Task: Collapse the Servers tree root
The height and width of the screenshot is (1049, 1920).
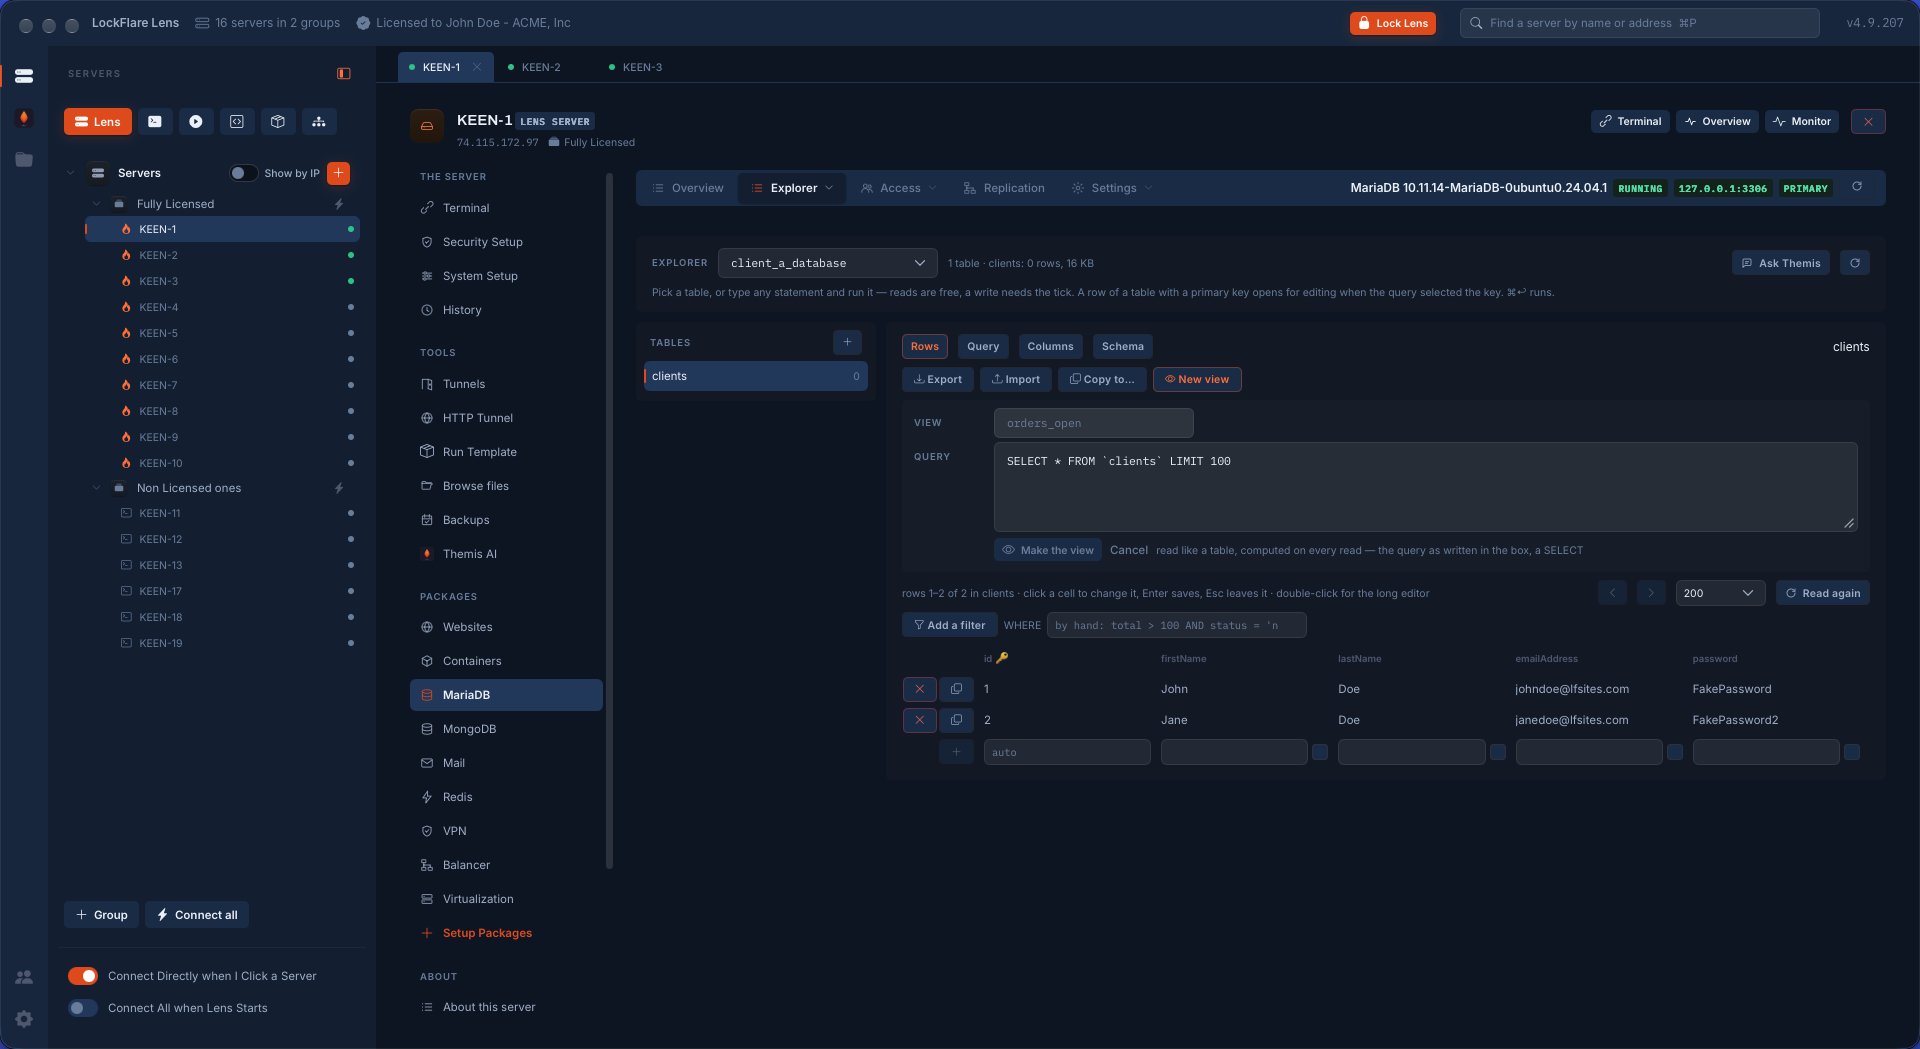Action: pos(70,173)
